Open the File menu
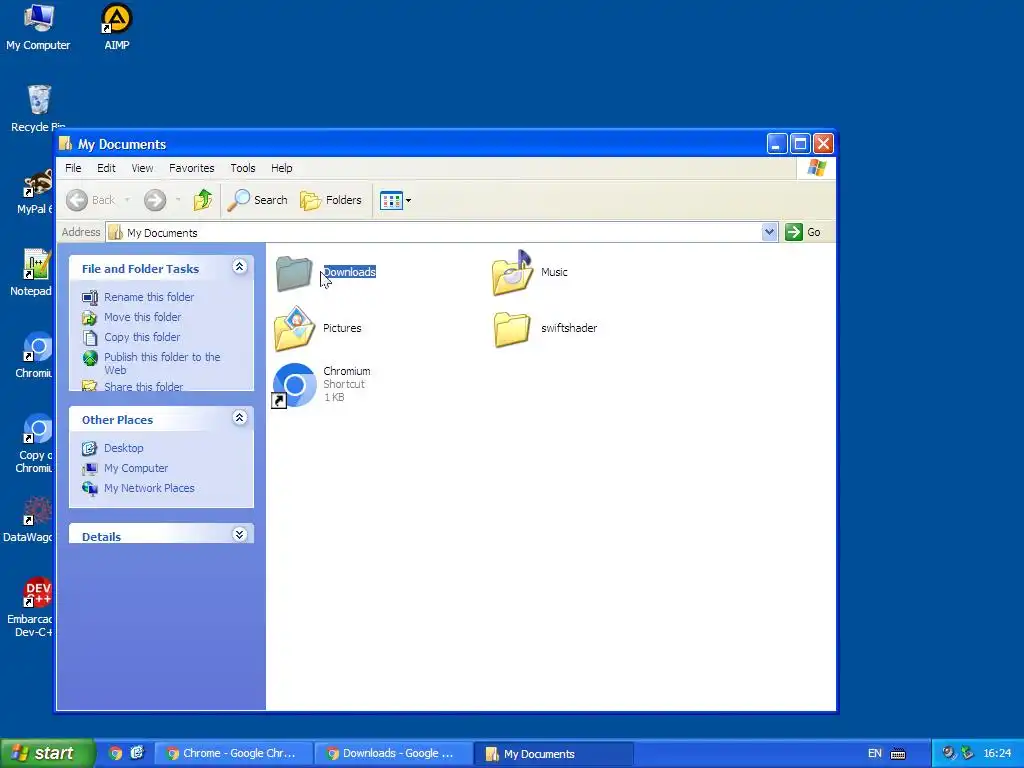The height and width of the screenshot is (768, 1024). point(73,168)
